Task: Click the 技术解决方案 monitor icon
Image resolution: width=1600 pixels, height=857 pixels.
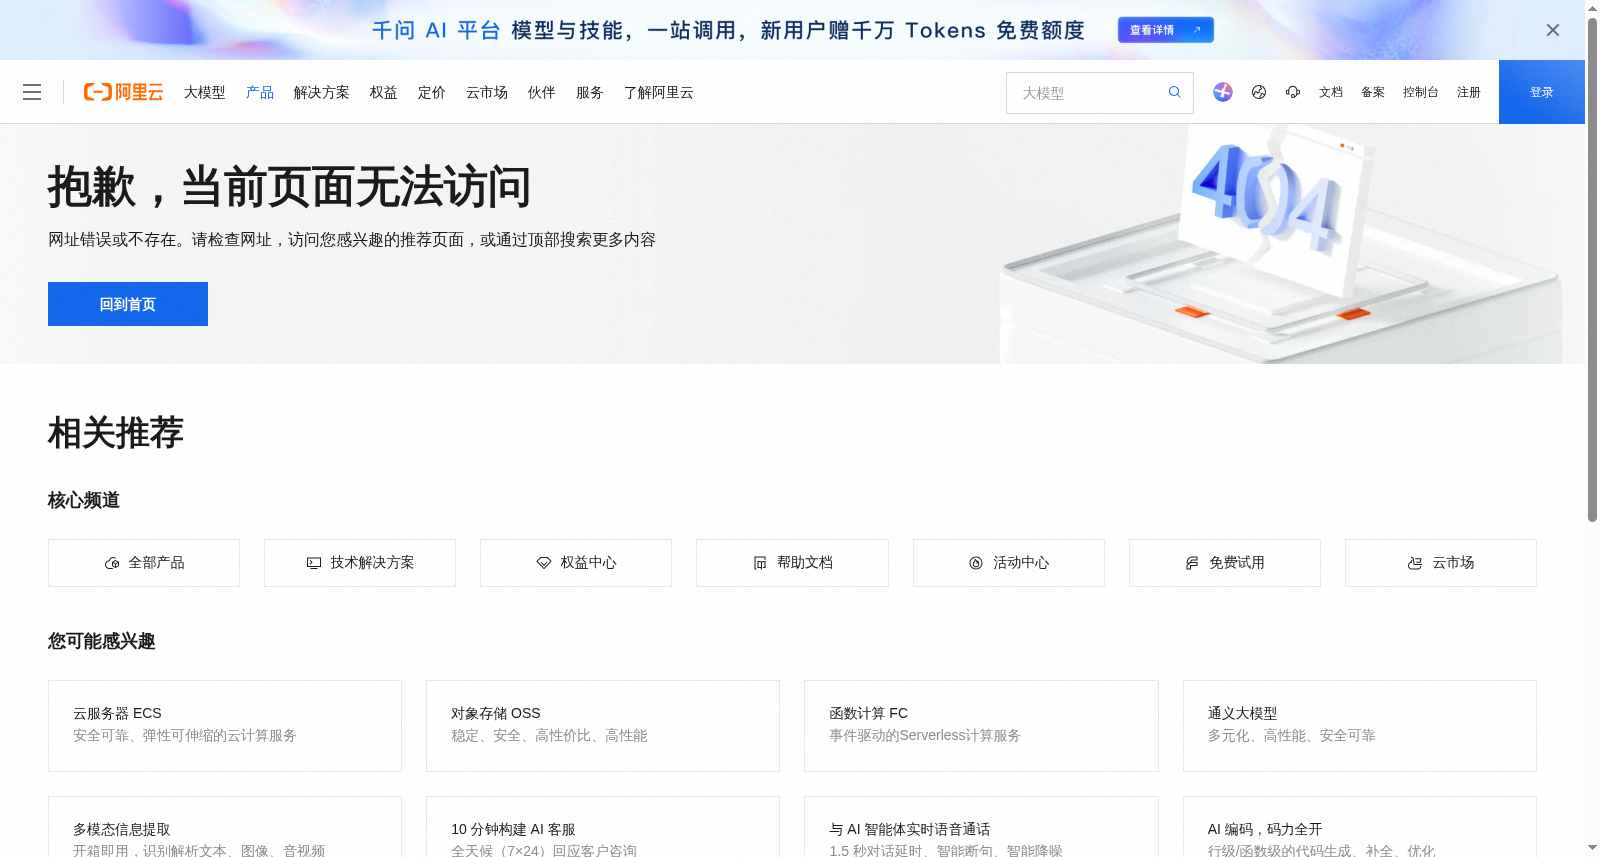Action: tap(314, 563)
